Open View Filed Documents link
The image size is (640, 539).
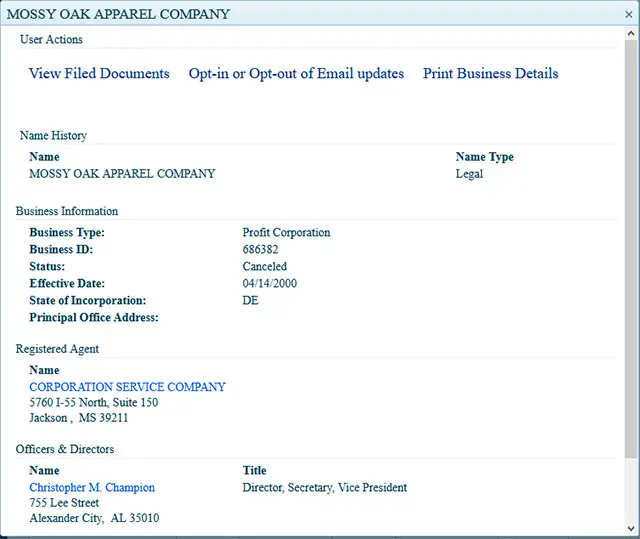click(x=99, y=73)
